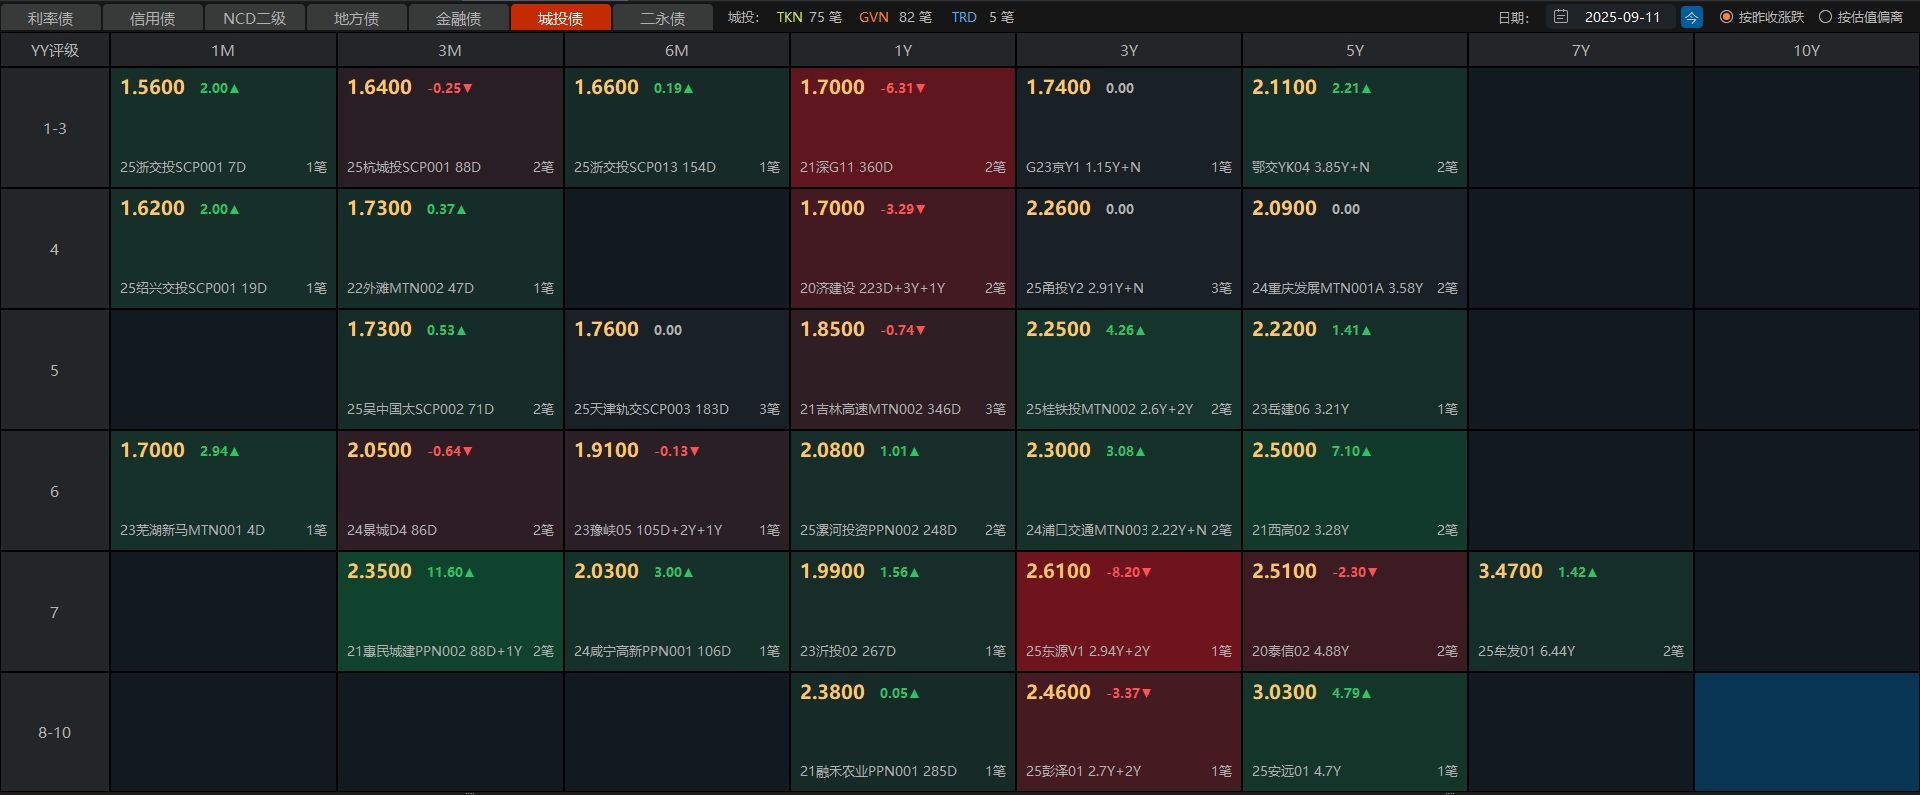Click the 10Y column header
The image size is (1920, 795).
[x=1807, y=50]
